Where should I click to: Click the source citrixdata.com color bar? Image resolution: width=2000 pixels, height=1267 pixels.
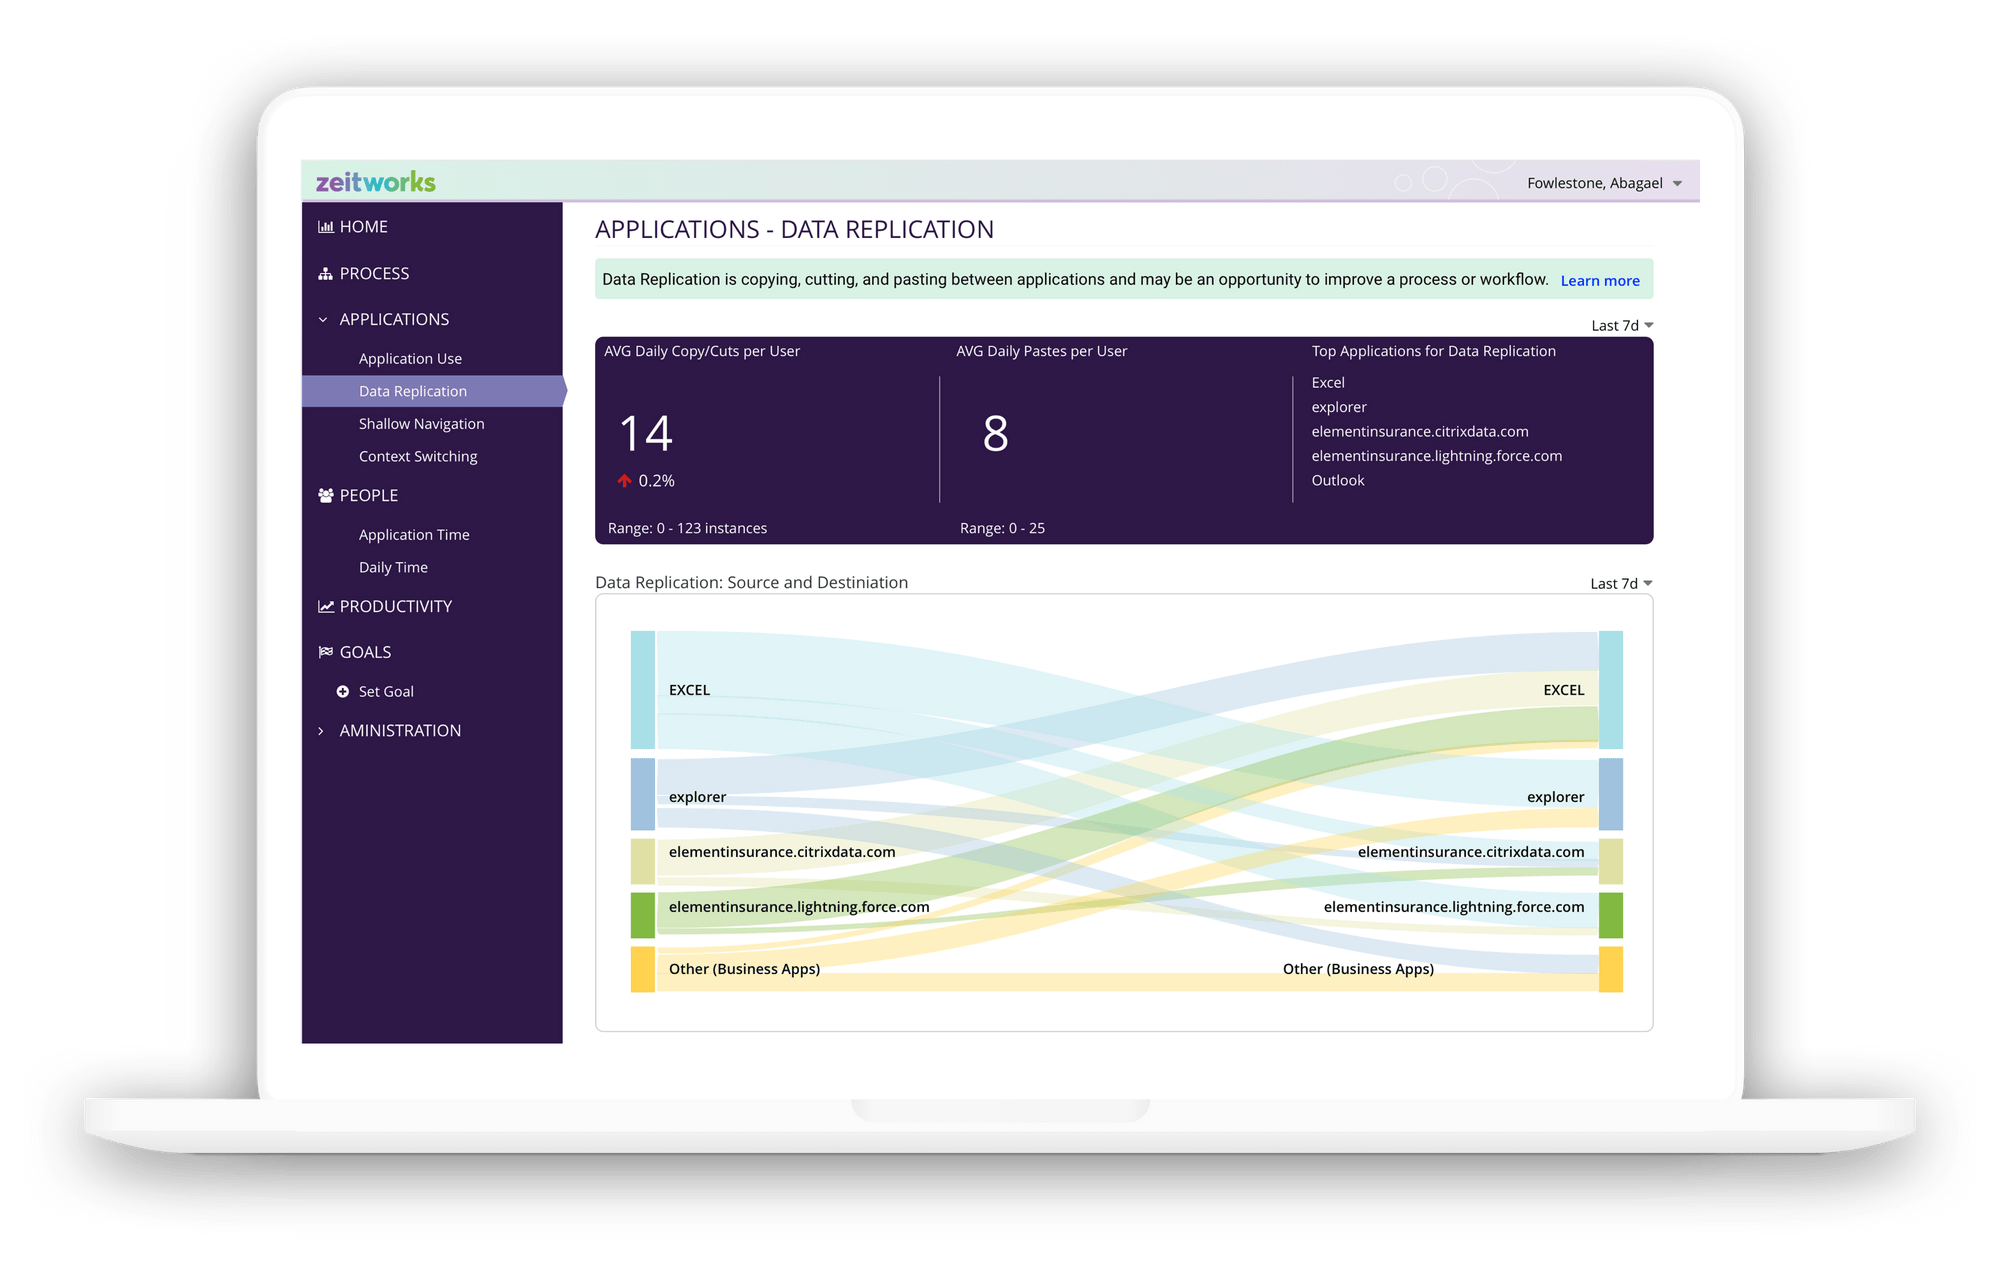643,861
